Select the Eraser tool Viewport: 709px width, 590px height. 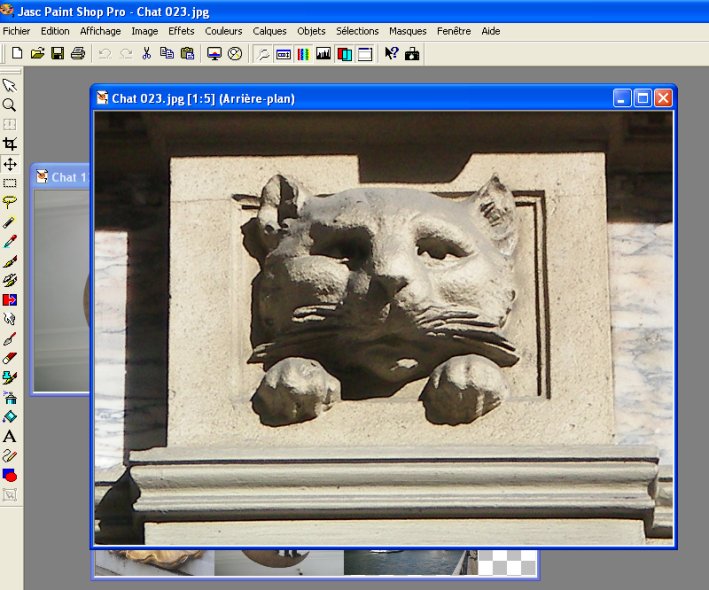click(9, 358)
